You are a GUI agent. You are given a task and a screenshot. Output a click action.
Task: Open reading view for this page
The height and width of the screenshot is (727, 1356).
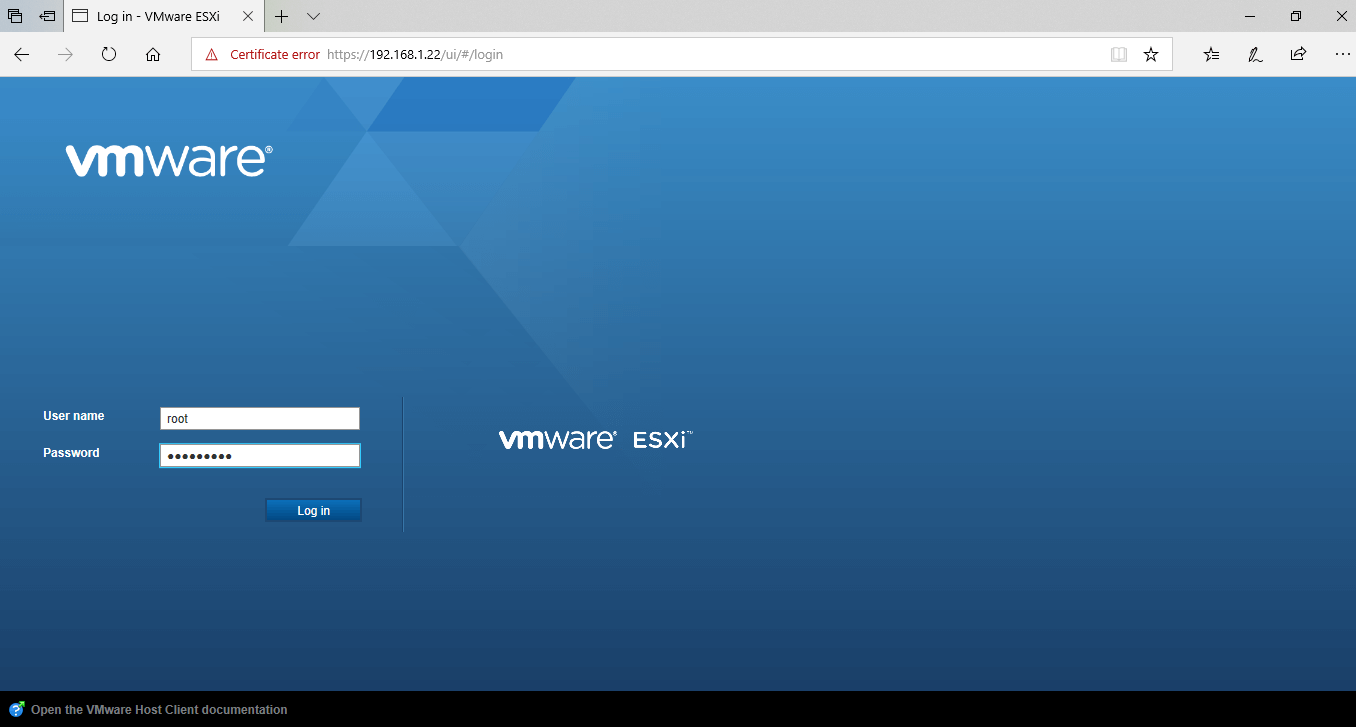(1117, 55)
